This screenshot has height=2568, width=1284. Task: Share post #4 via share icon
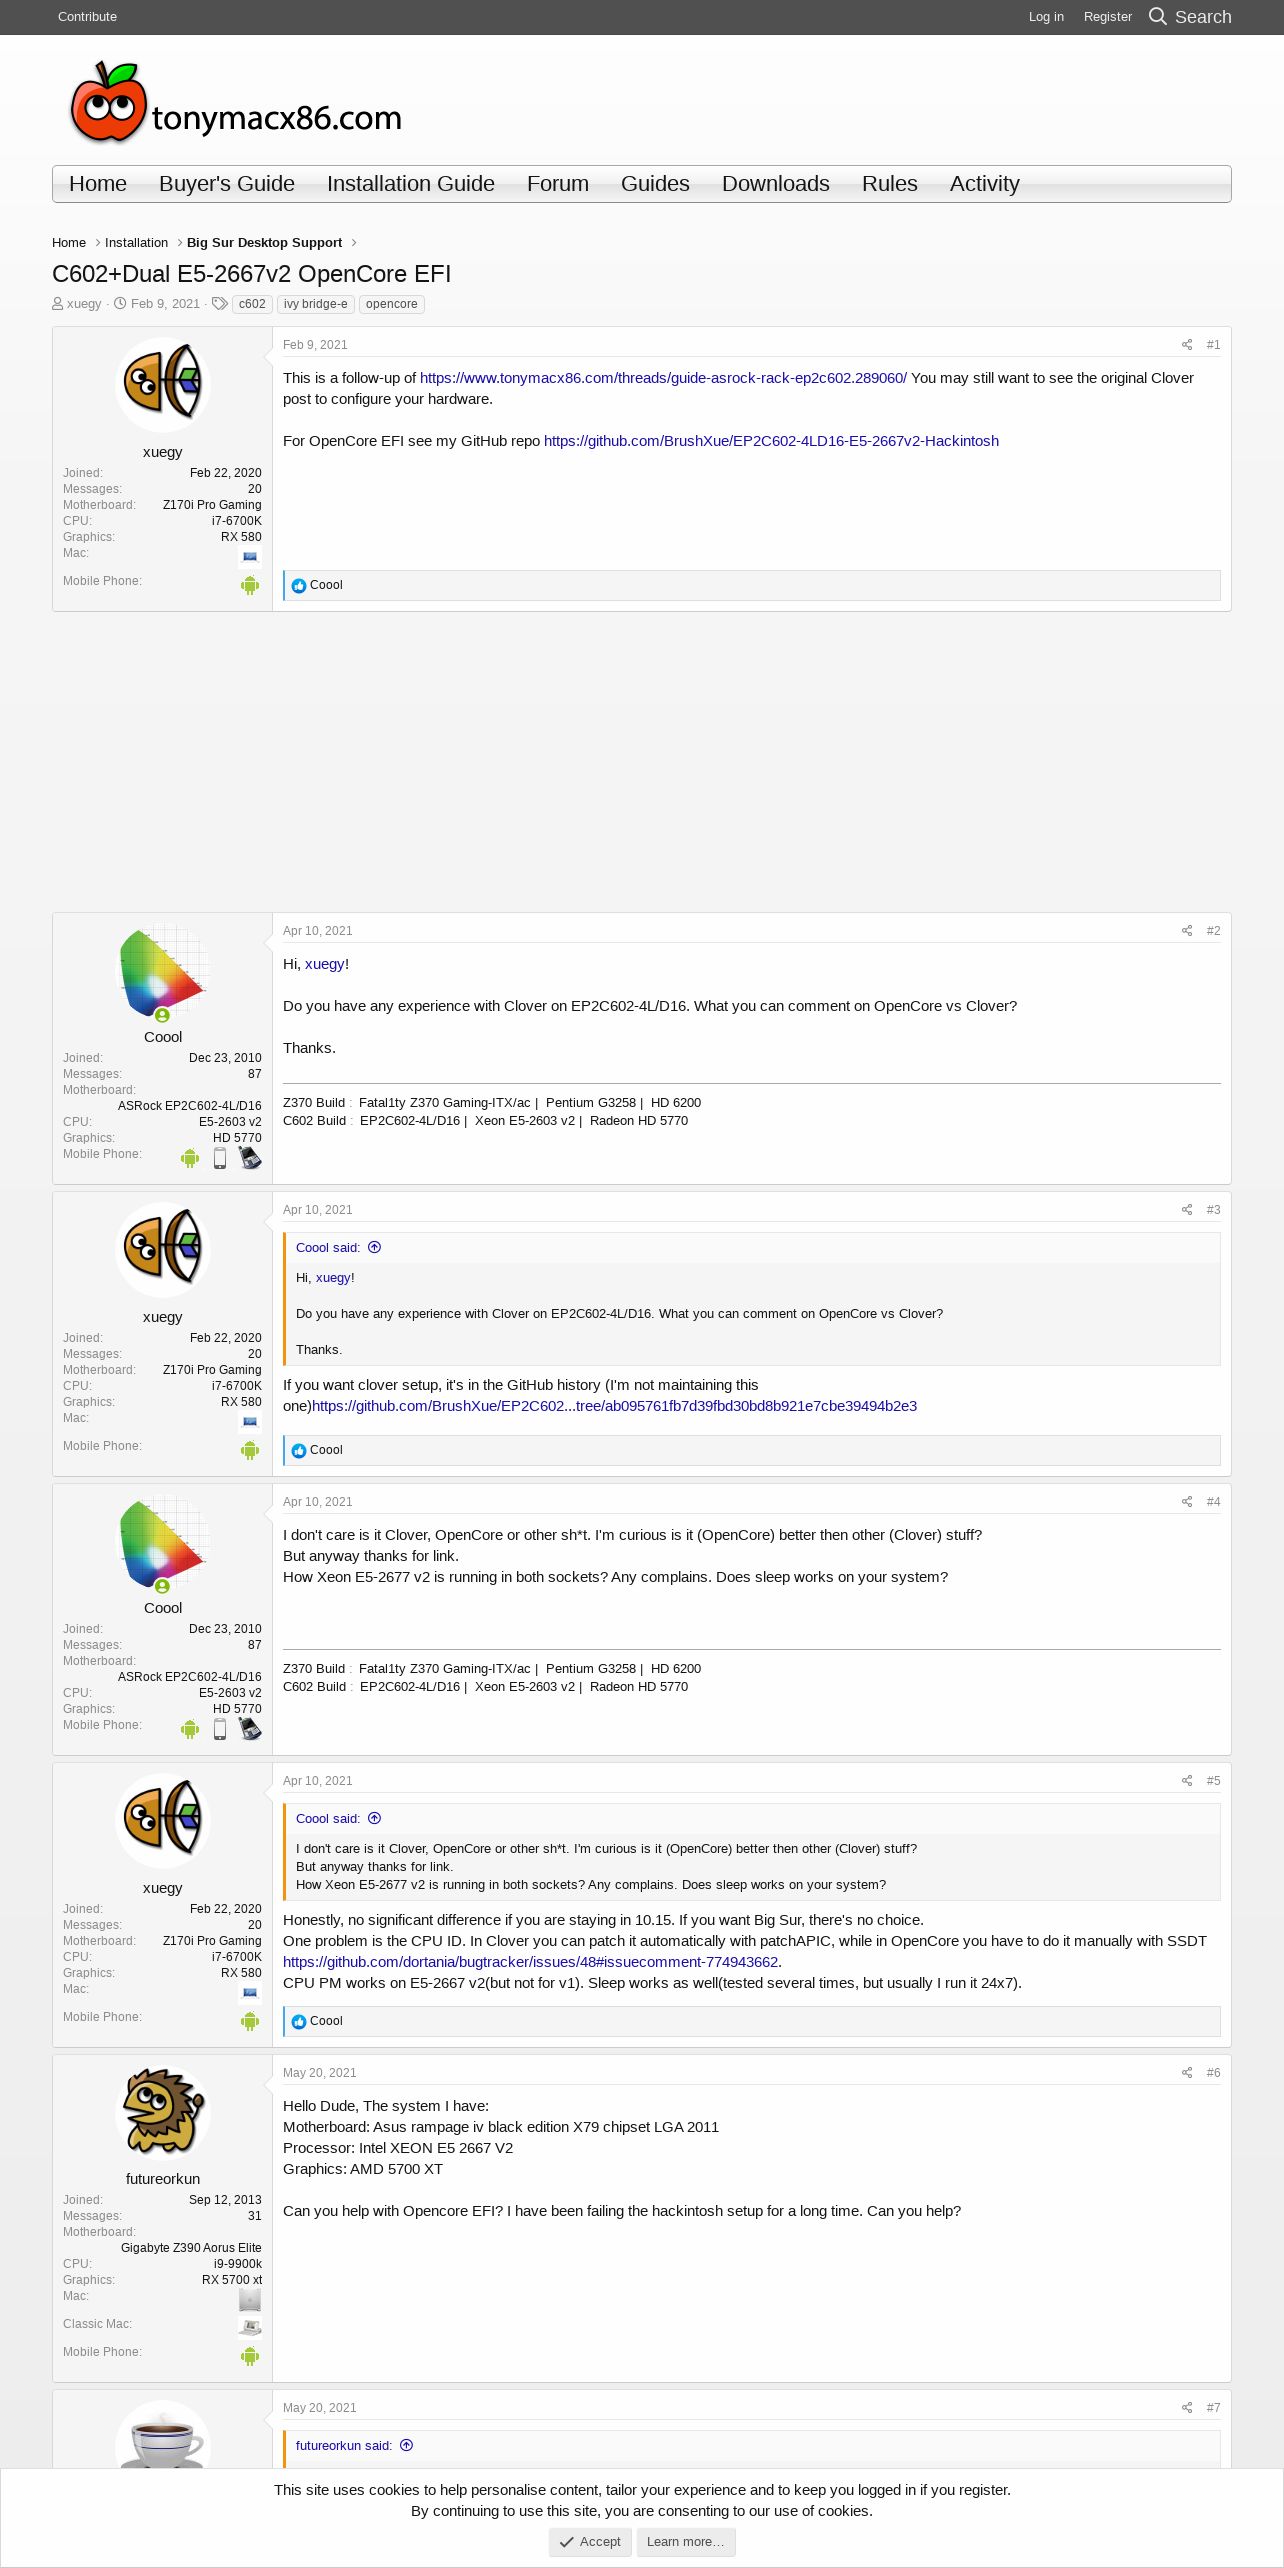(x=1187, y=1502)
